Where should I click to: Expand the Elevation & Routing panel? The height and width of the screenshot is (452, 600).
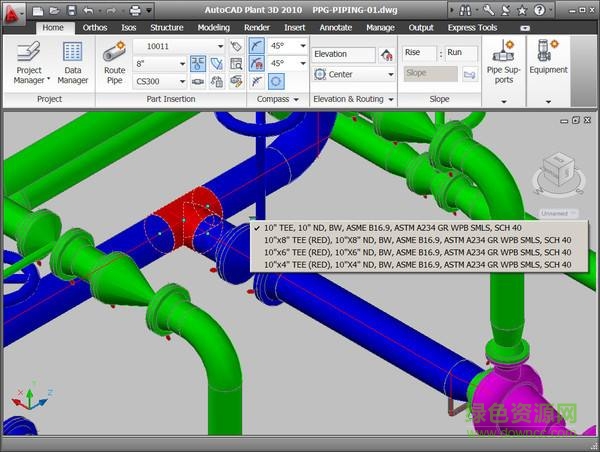click(392, 100)
